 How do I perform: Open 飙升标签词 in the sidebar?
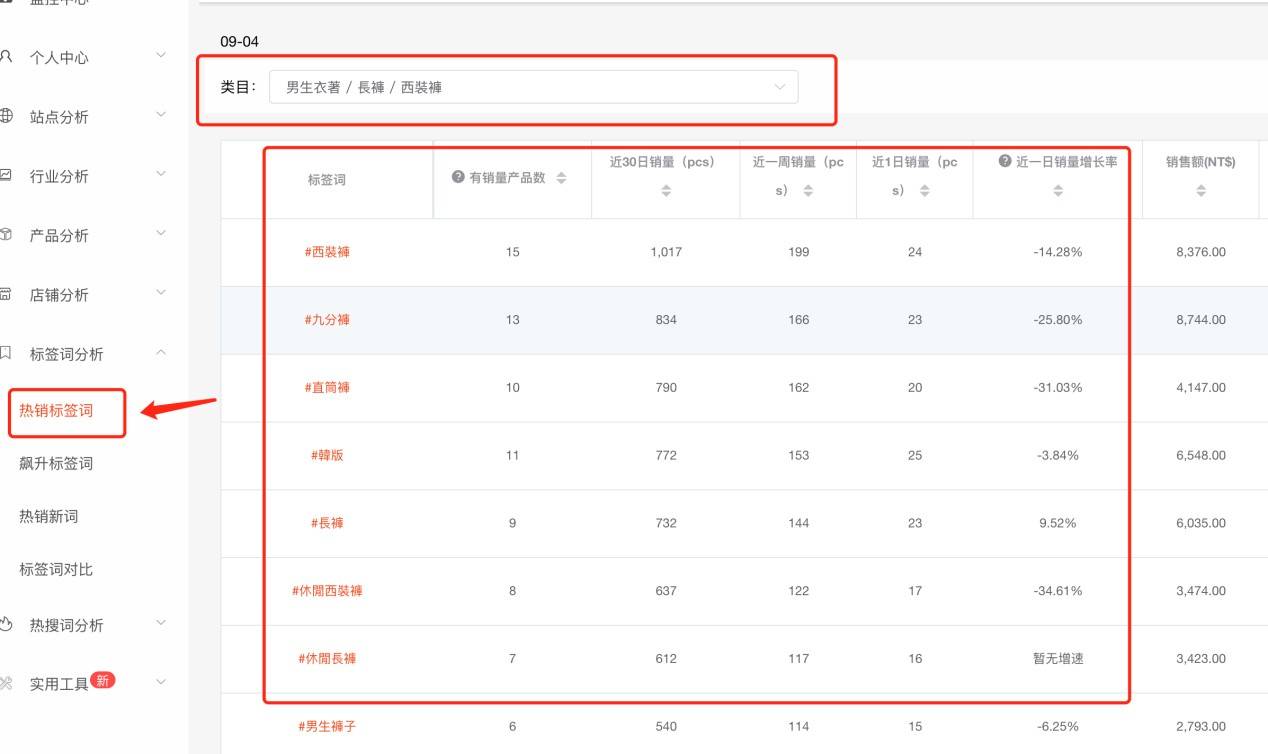coord(56,463)
